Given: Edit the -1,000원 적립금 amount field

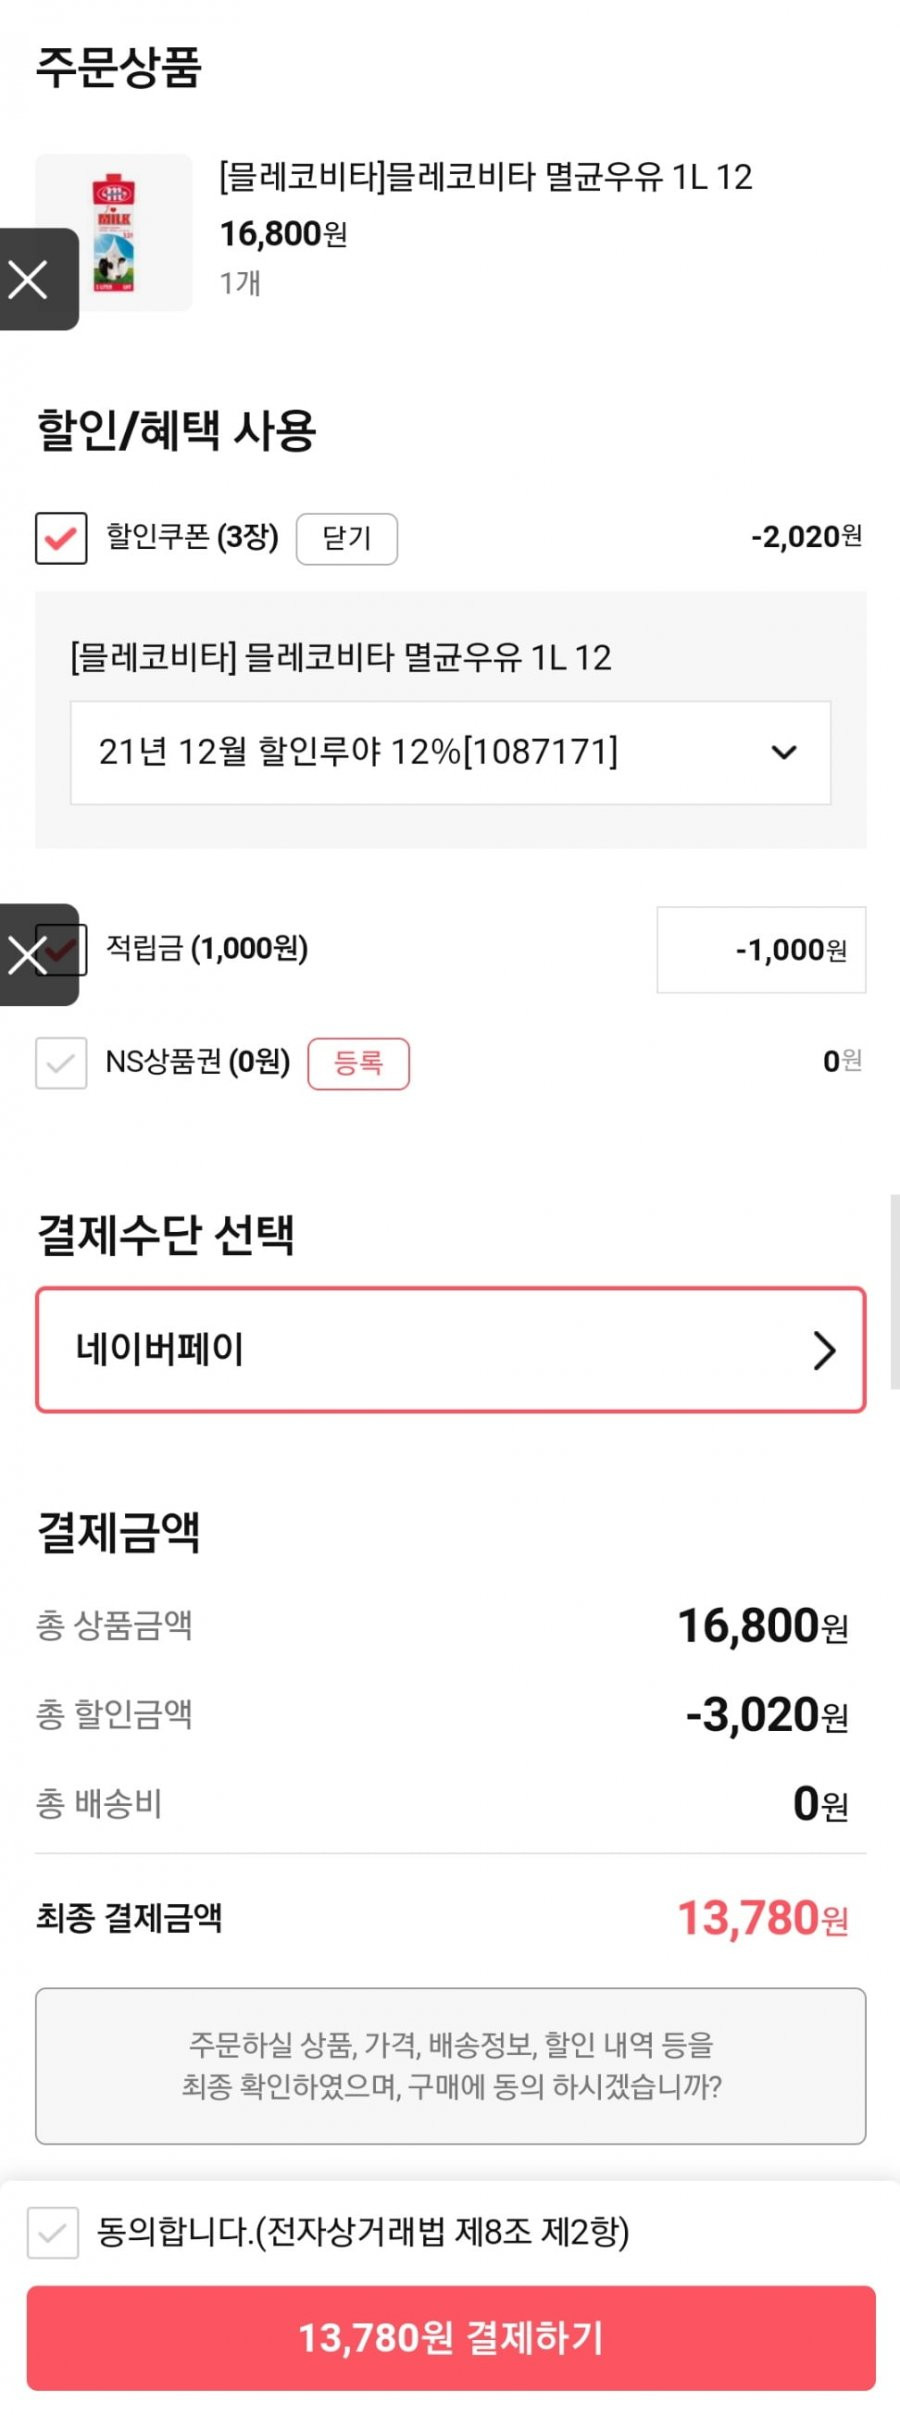Looking at the screenshot, I should coord(761,950).
